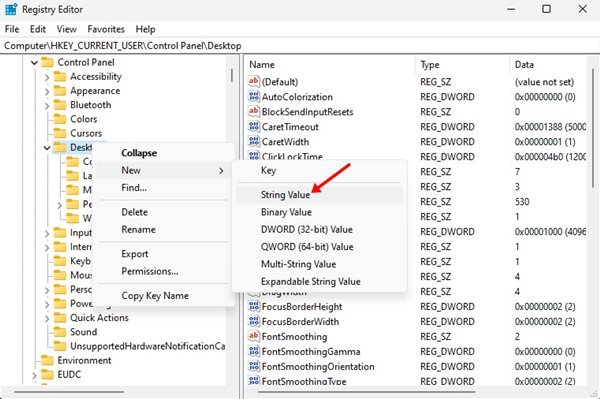
Task: Expand the Input key chevron
Action: (x=47, y=233)
